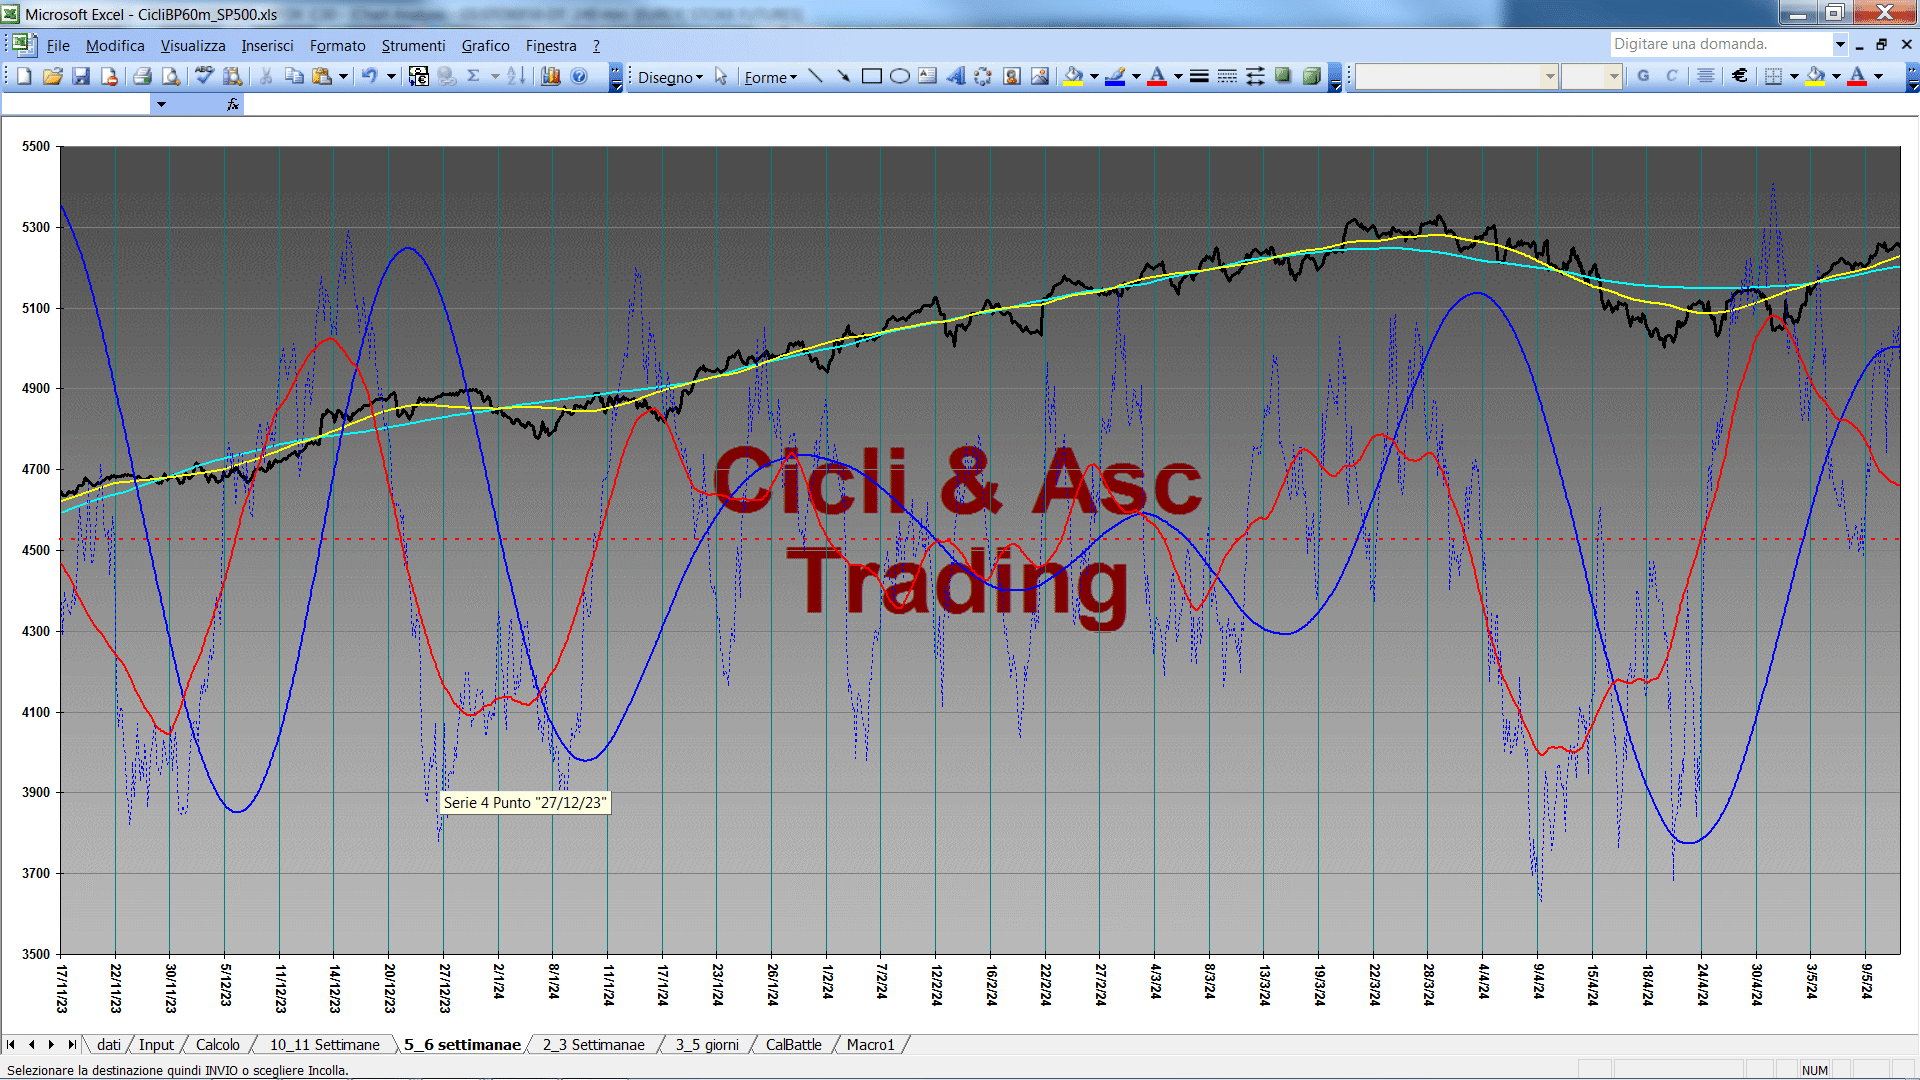
Task: Choose arrow style icon
Action: [1255, 76]
